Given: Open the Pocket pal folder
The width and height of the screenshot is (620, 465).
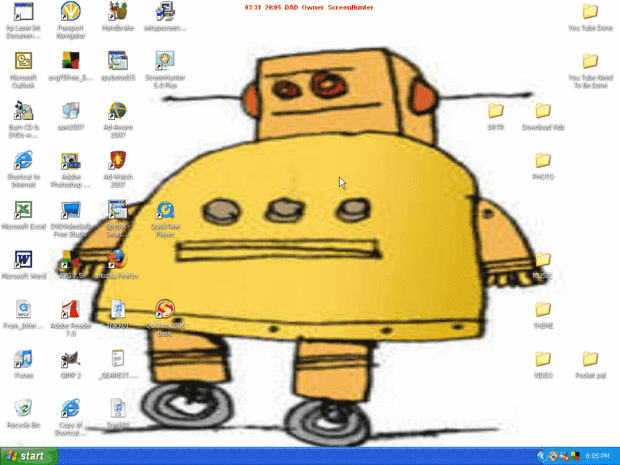Looking at the screenshot, I should tap(590, 359).
